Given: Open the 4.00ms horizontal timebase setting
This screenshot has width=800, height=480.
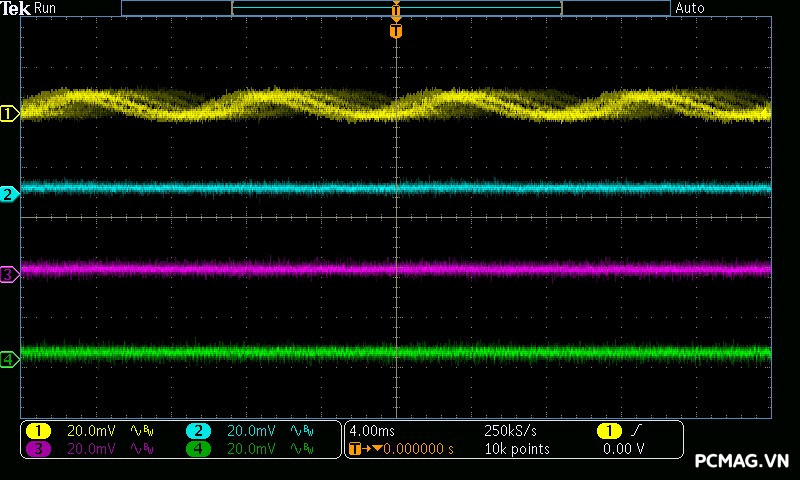Looking at the screenshot, I should coord(373,431).
